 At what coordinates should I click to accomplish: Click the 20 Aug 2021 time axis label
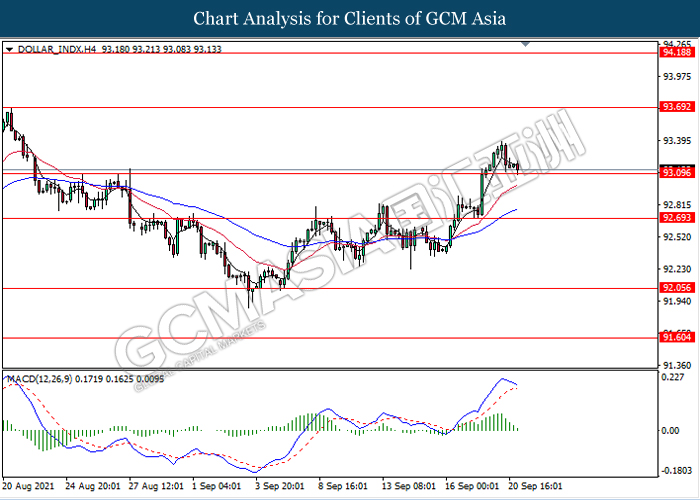(x=29, y=486)
